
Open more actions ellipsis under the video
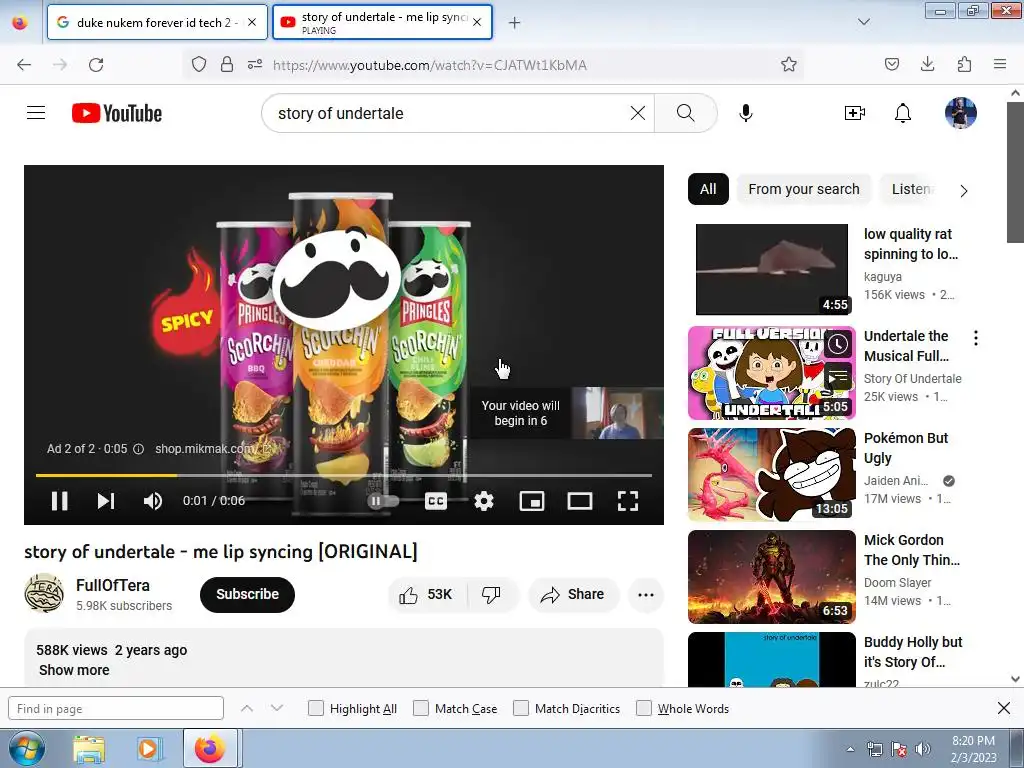pyautogui.click(x=646, y=594)
